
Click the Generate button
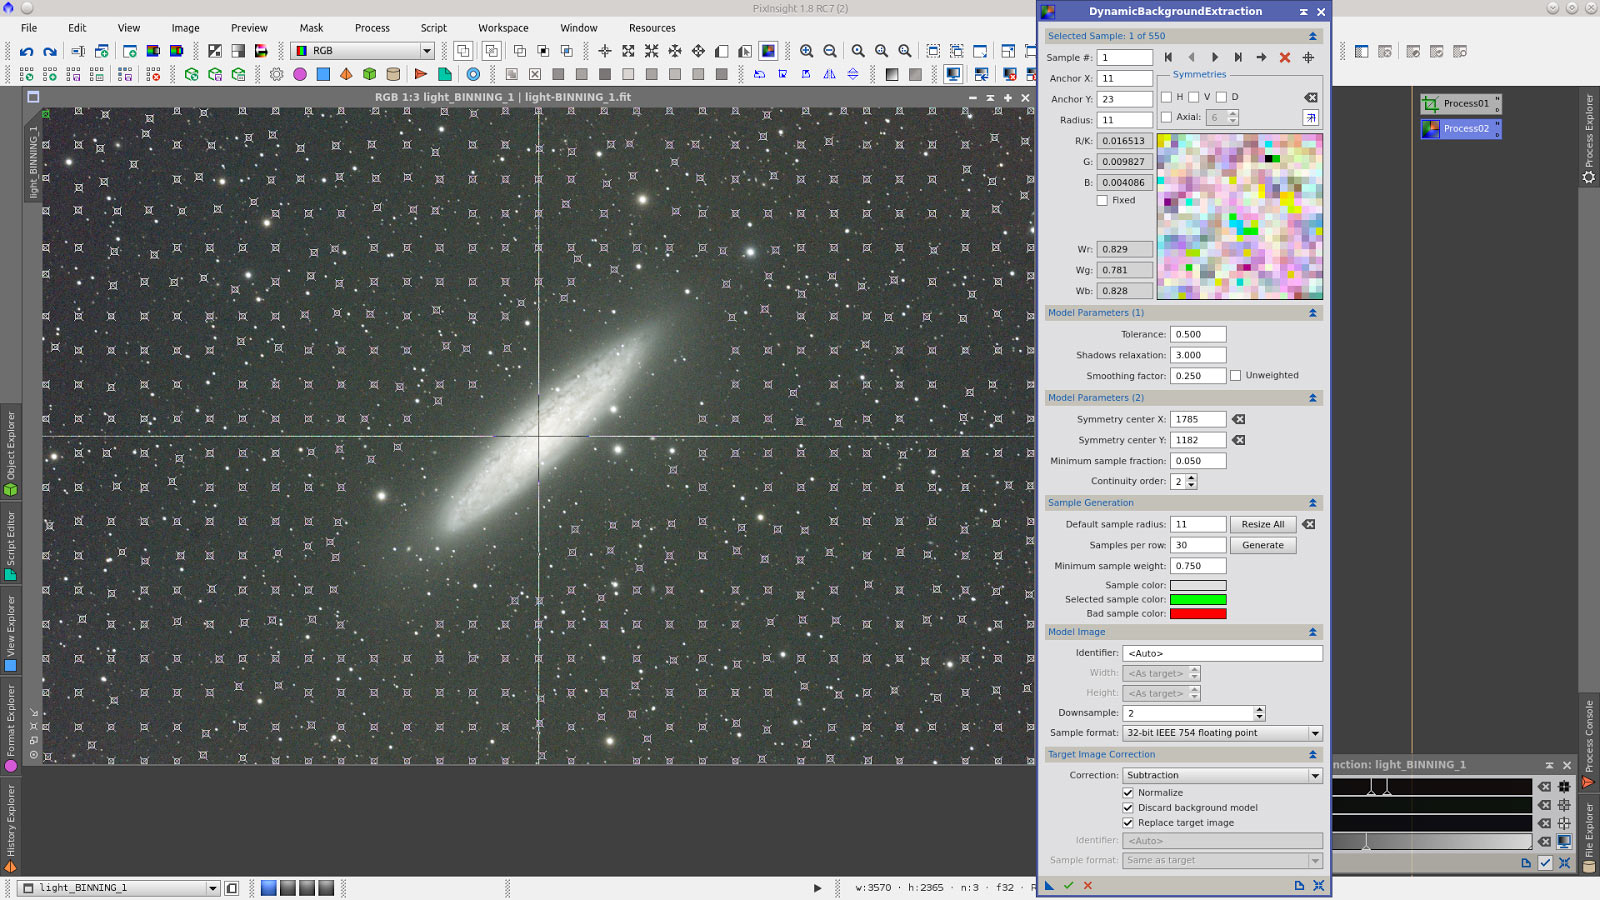point(1262,546)
